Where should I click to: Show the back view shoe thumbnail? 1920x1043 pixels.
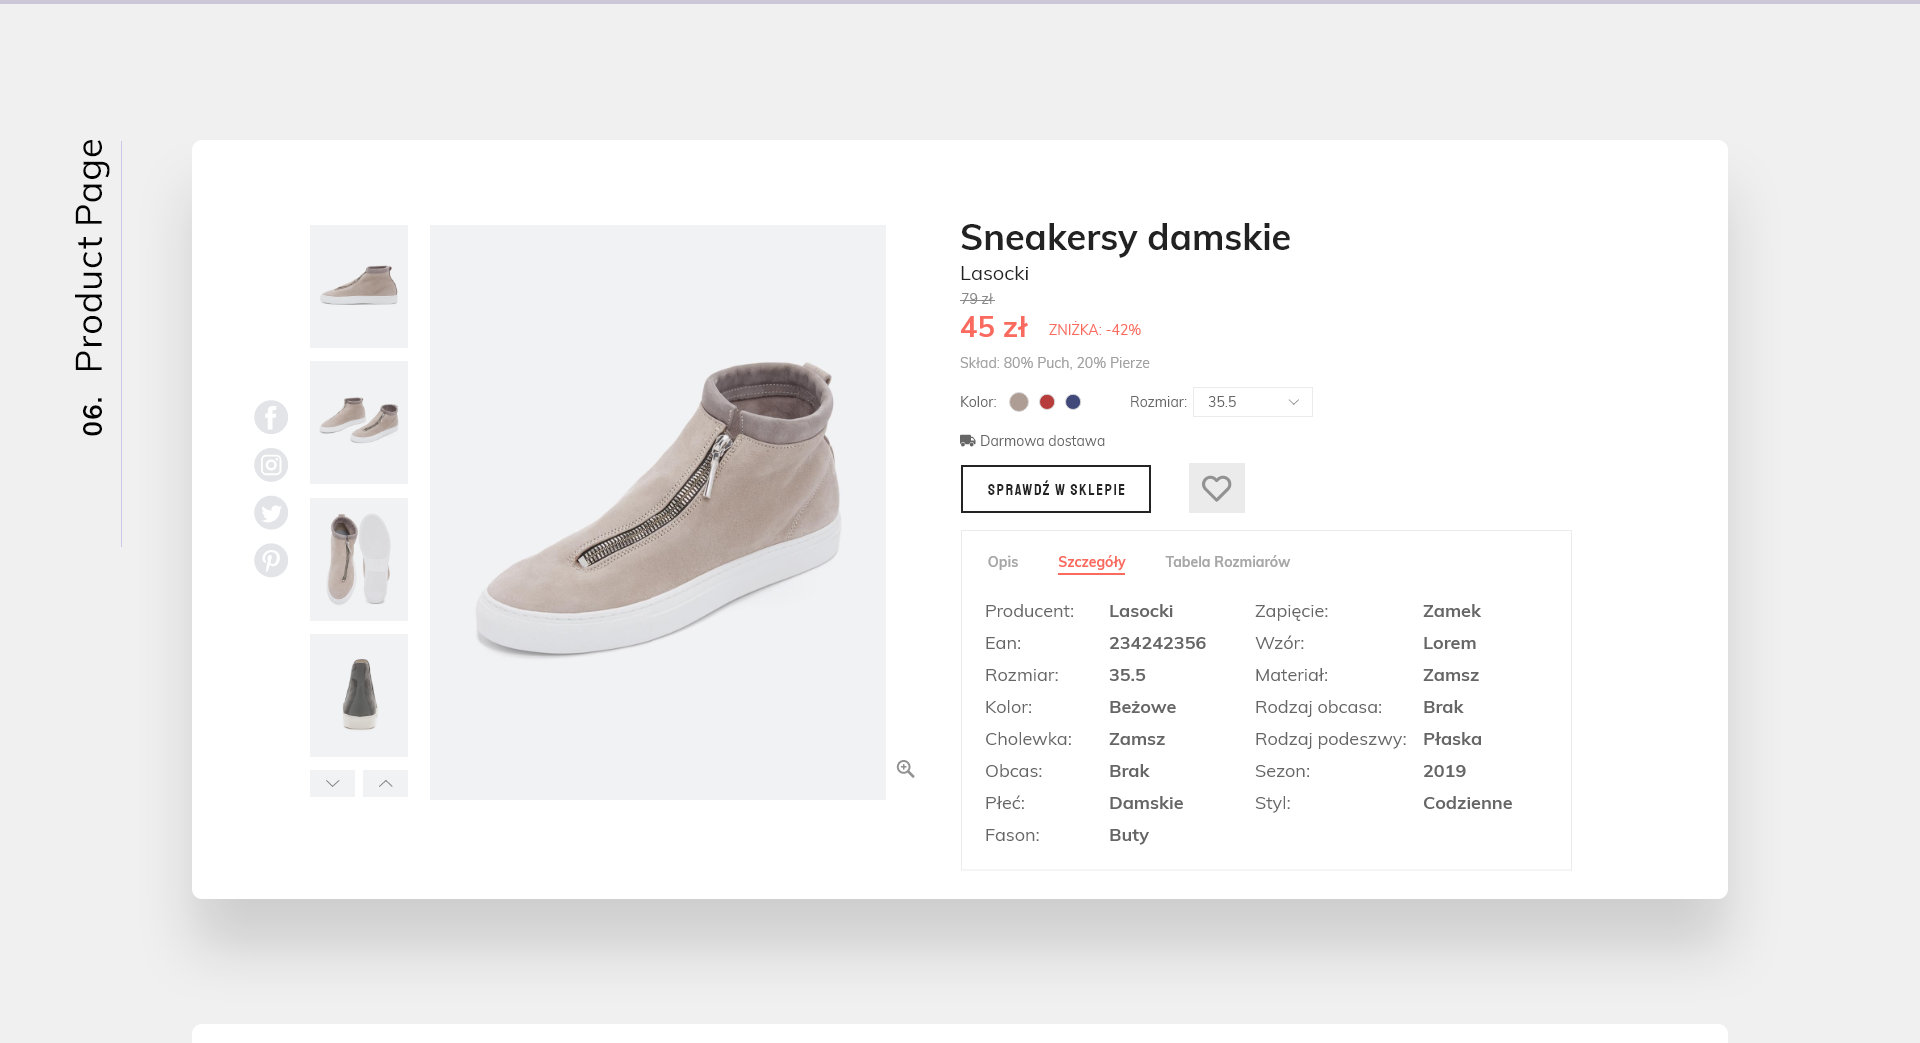359,695
